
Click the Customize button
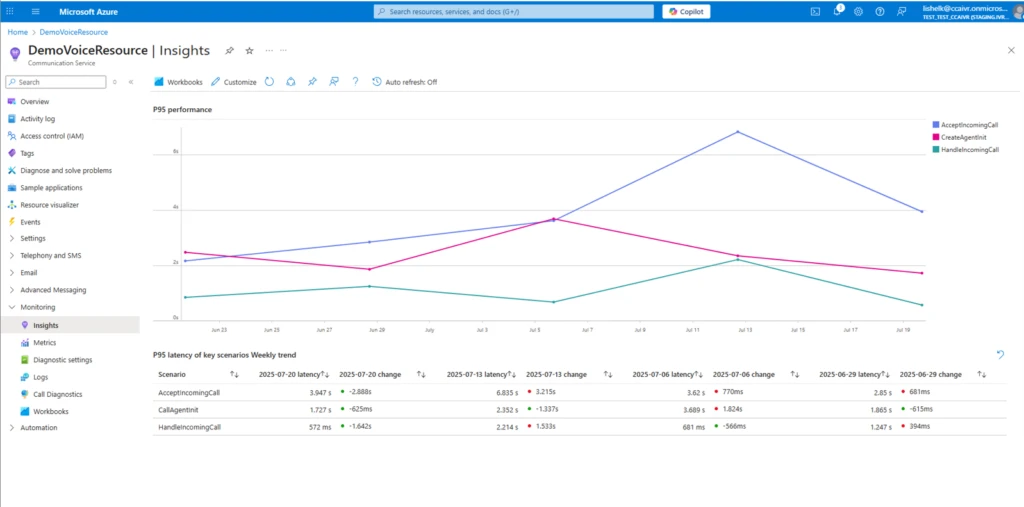pyautogui.click(x=233, y=82)
